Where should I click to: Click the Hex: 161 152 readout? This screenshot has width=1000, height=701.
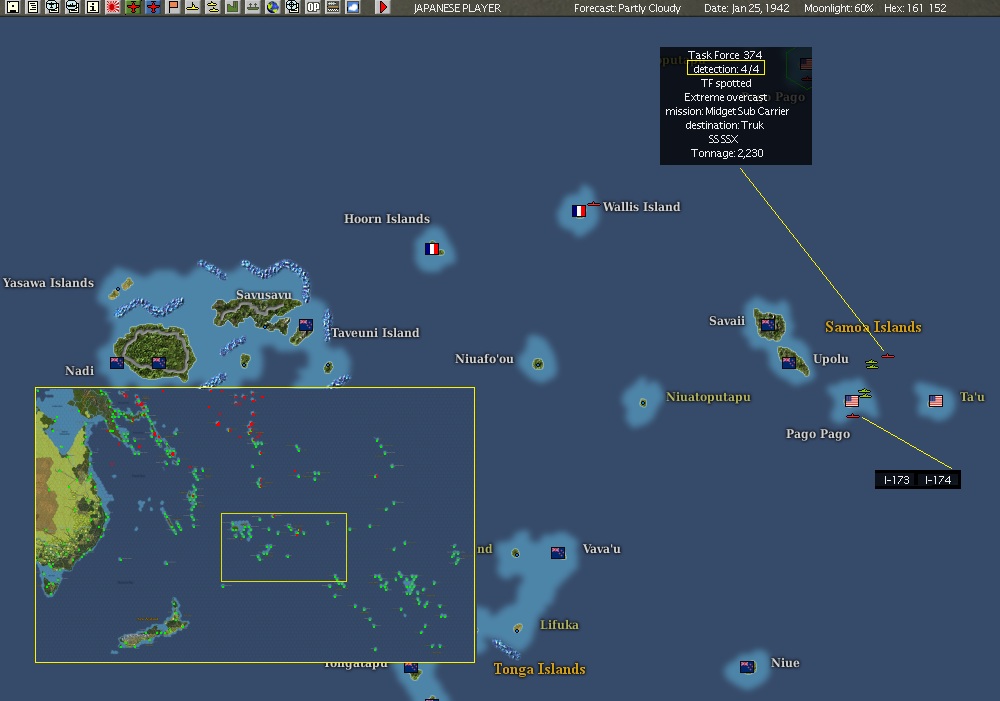pyautogui.click(x=915, y=8)
